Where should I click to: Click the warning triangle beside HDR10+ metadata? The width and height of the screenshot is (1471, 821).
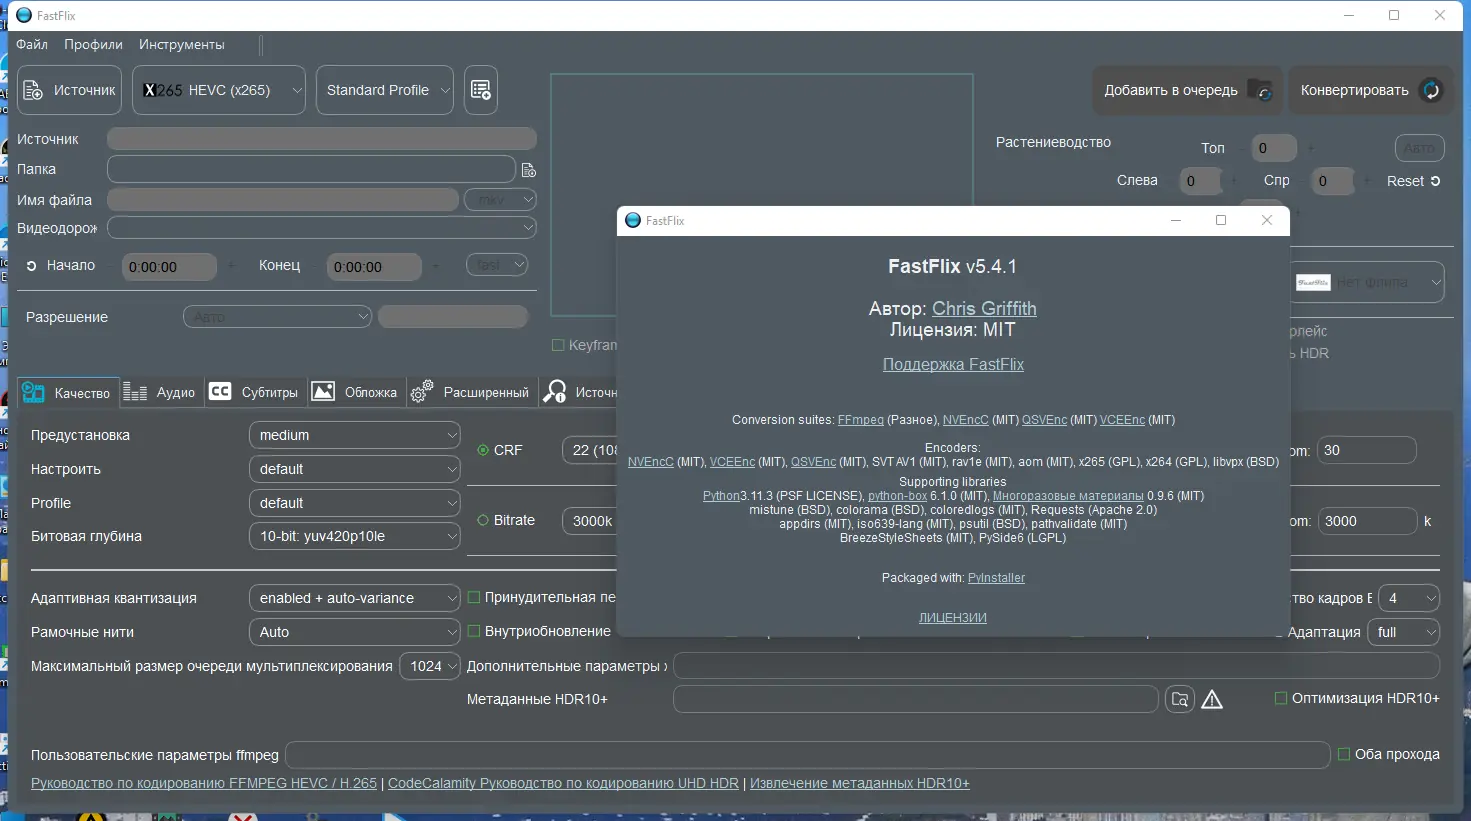pyautogui.click(x=1212, y=699)
